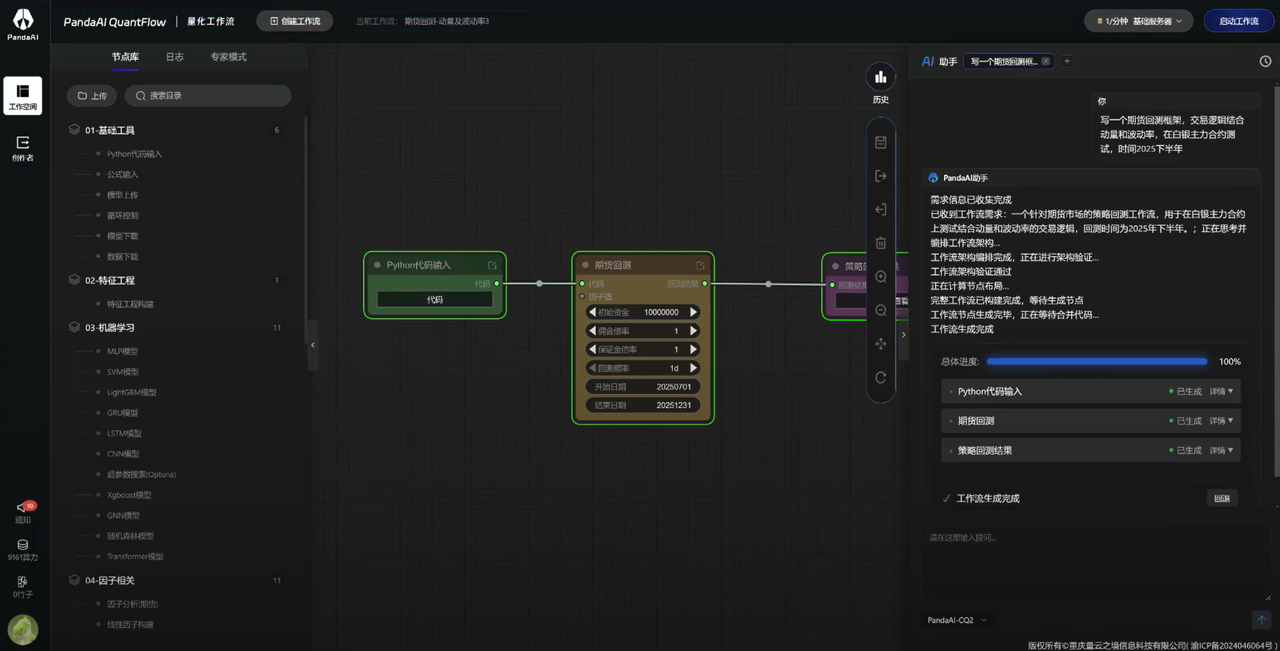Decrease 初始资金 with left arrow
1280x651 pixels.
(592, 312)
